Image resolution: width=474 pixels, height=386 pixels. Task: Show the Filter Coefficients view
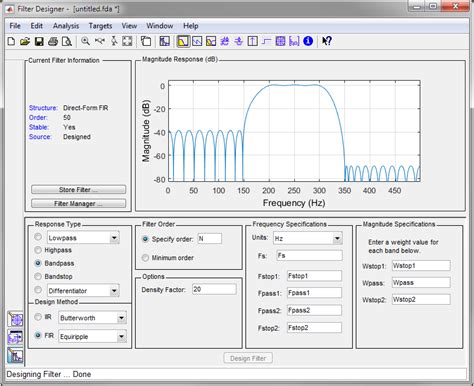click(294, 41)
